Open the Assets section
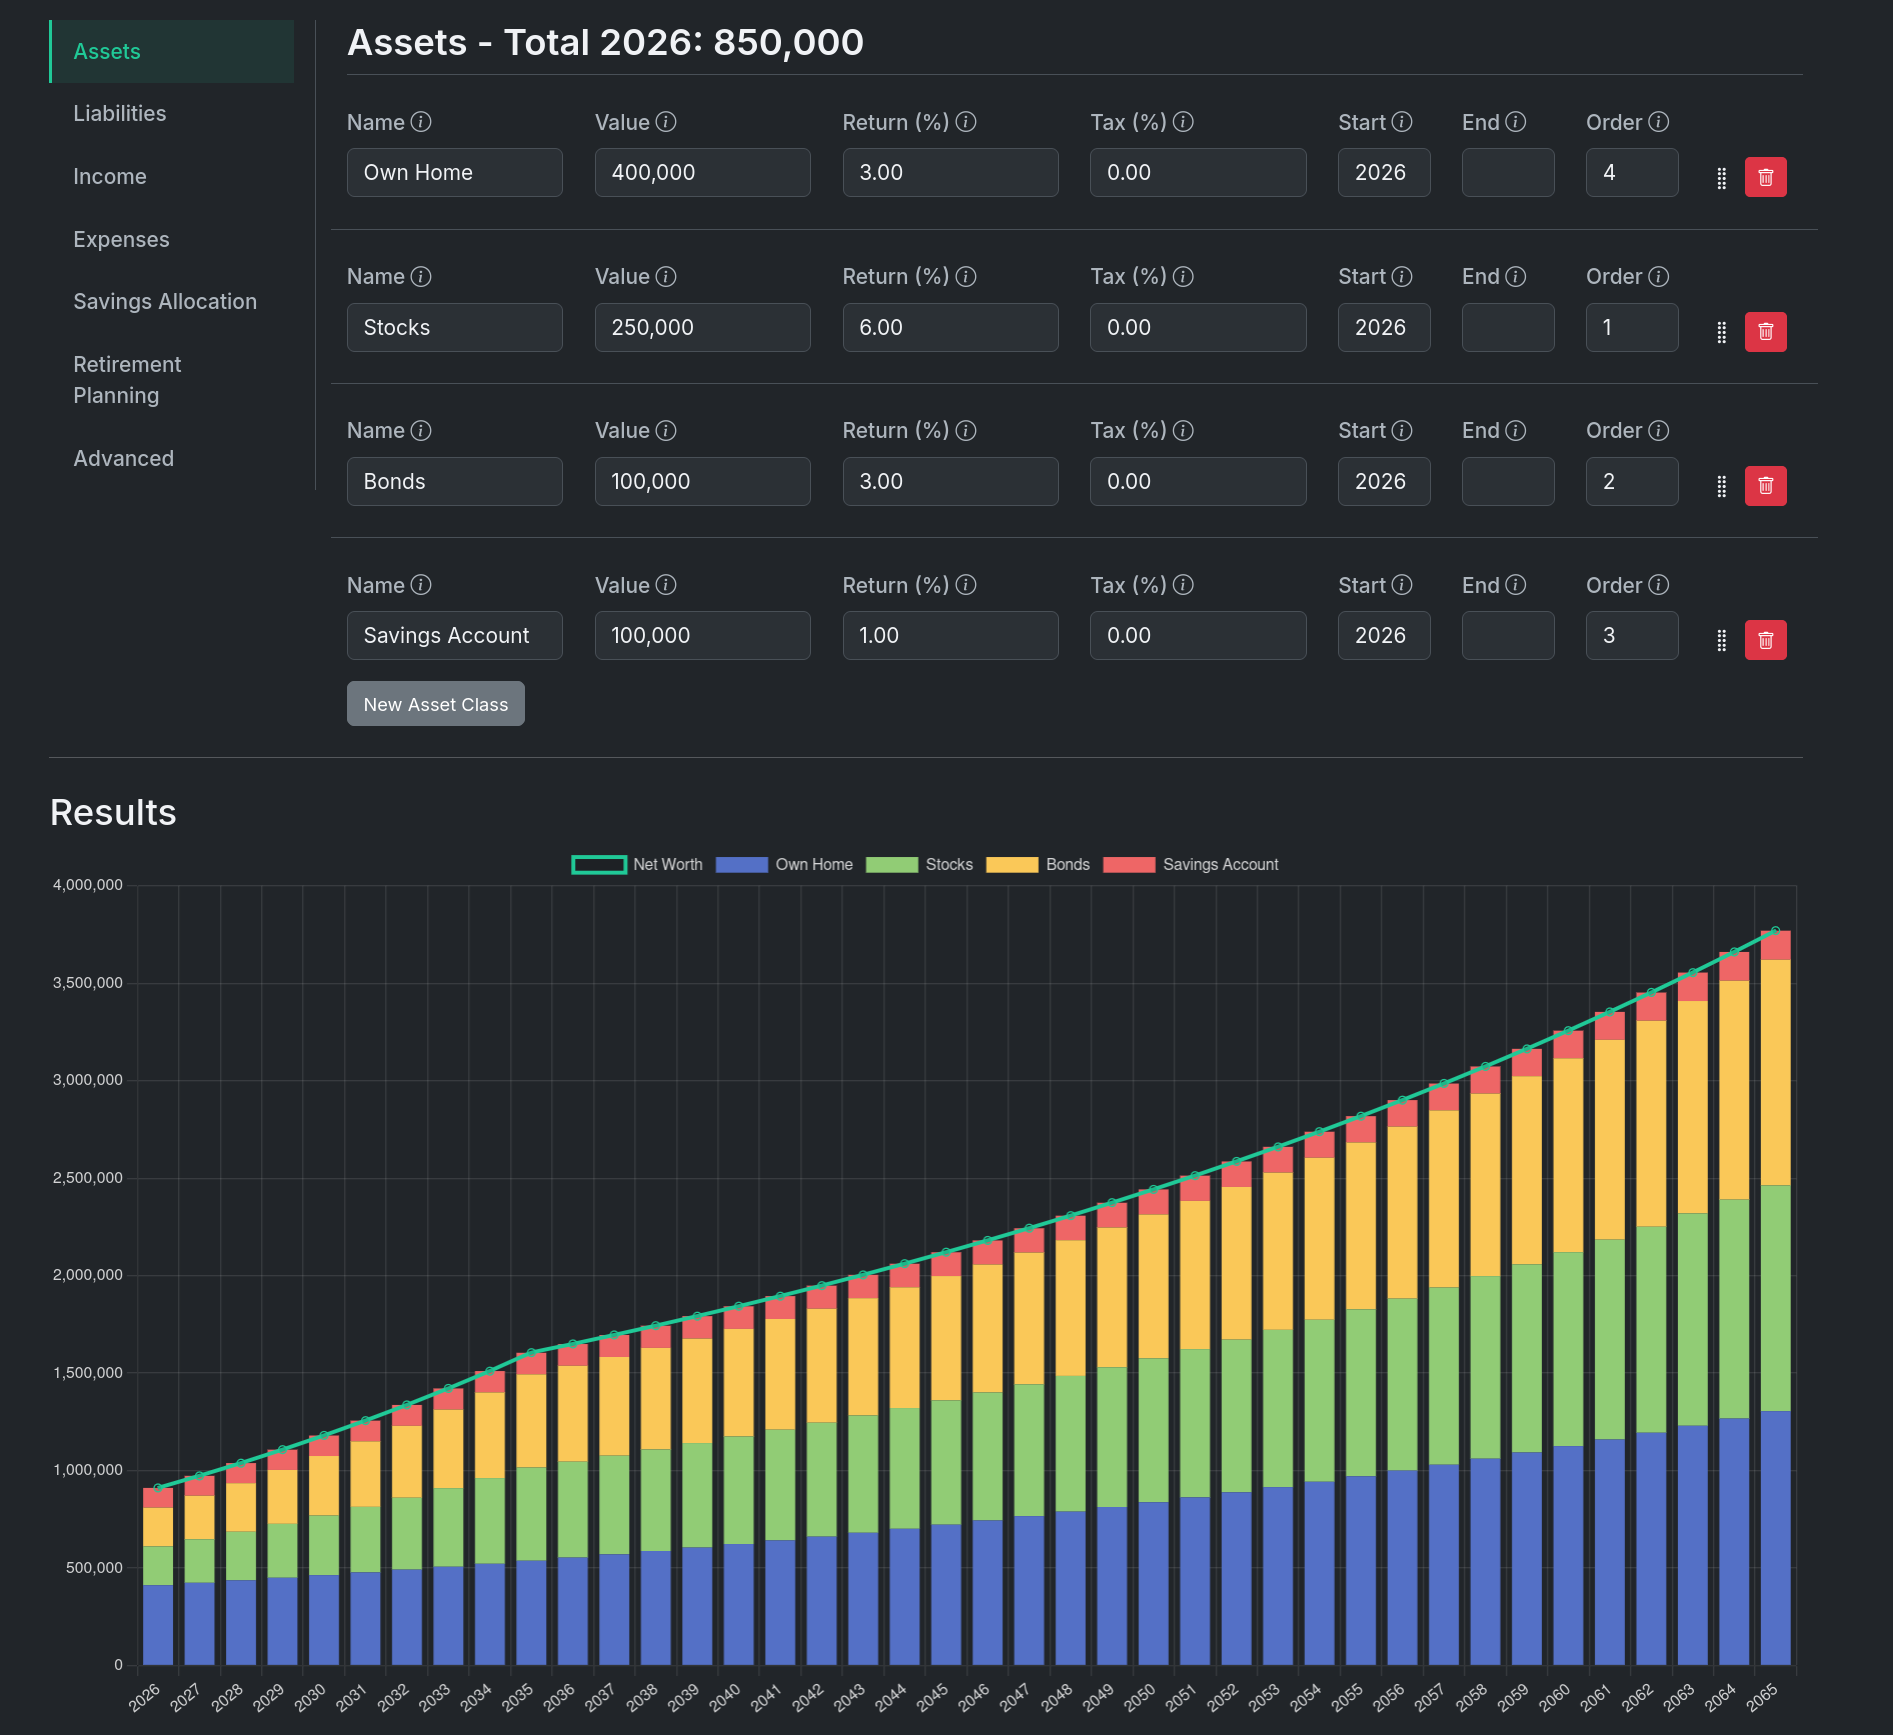1893x1735 pixels. (172, 51)
